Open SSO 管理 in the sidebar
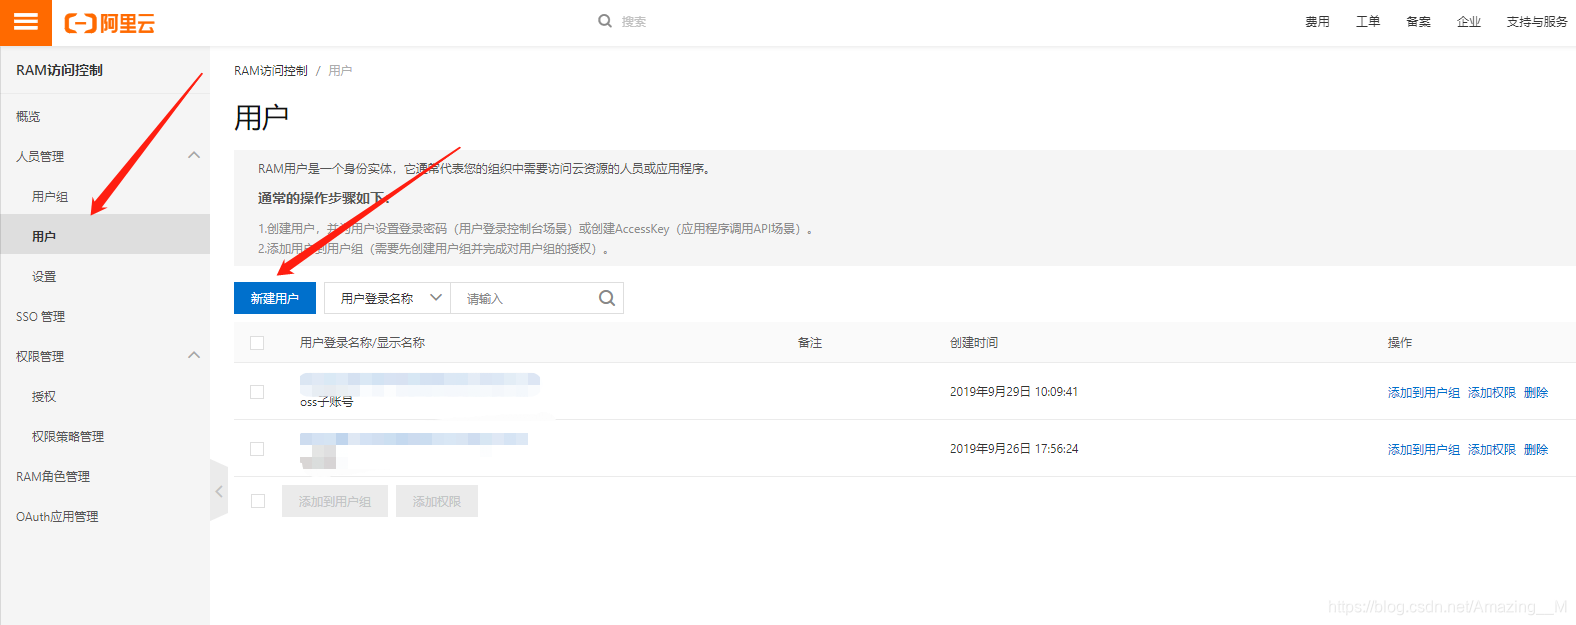The width and height of the screenshot is (1576, 625). 40,317
